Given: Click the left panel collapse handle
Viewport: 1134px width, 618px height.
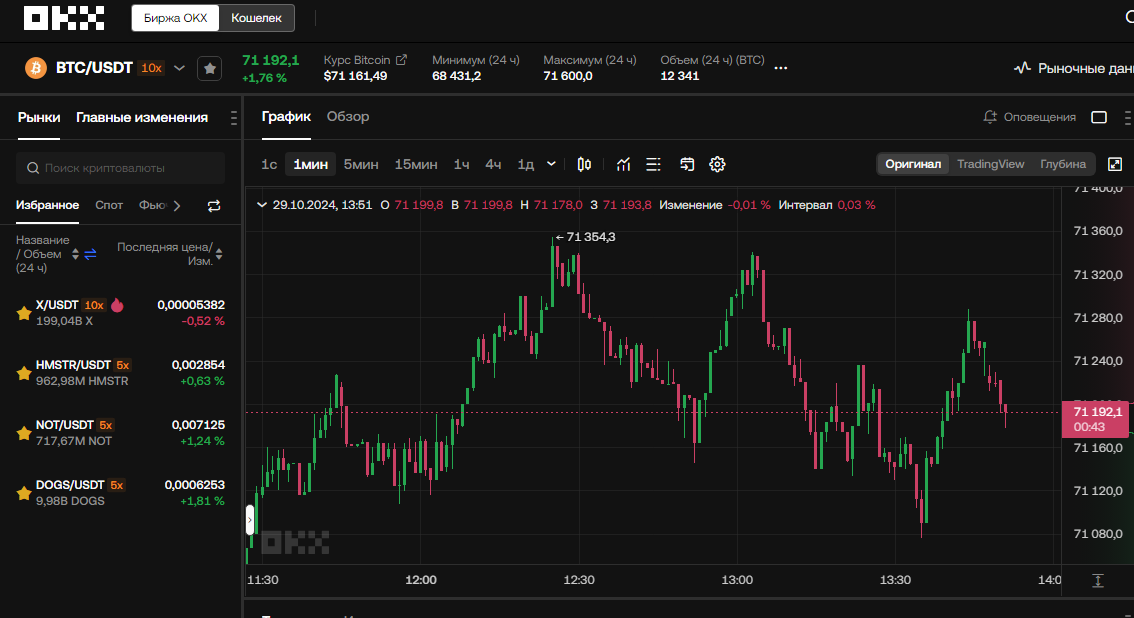Looking at the screenshot, I should (250, 520).
